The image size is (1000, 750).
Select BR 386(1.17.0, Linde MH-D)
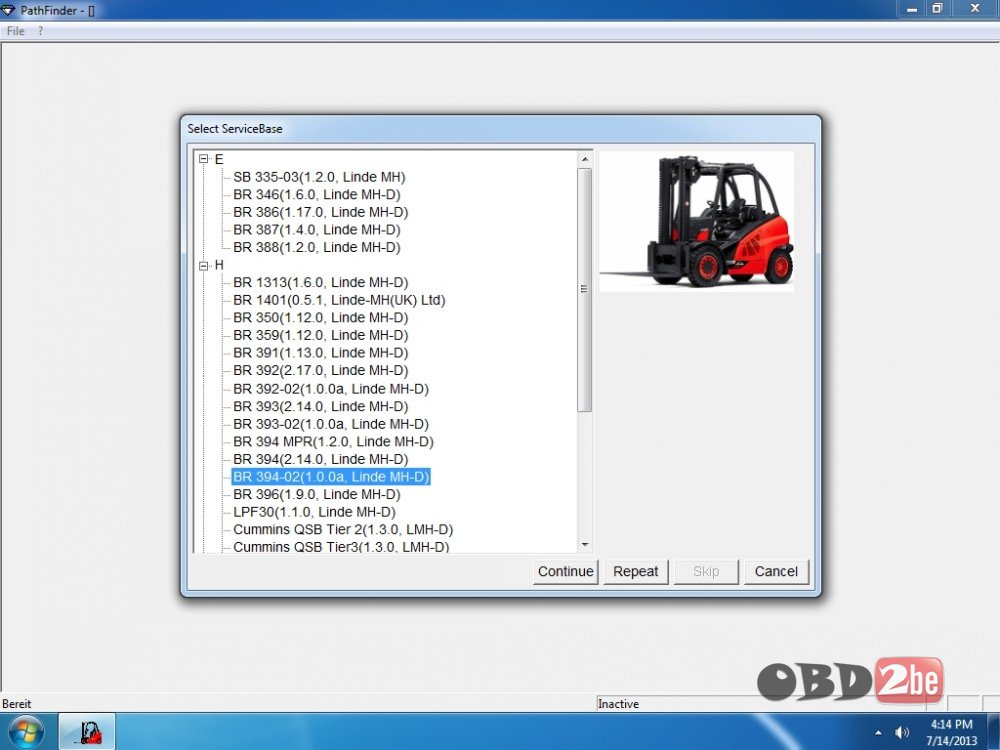coord(320,212)
